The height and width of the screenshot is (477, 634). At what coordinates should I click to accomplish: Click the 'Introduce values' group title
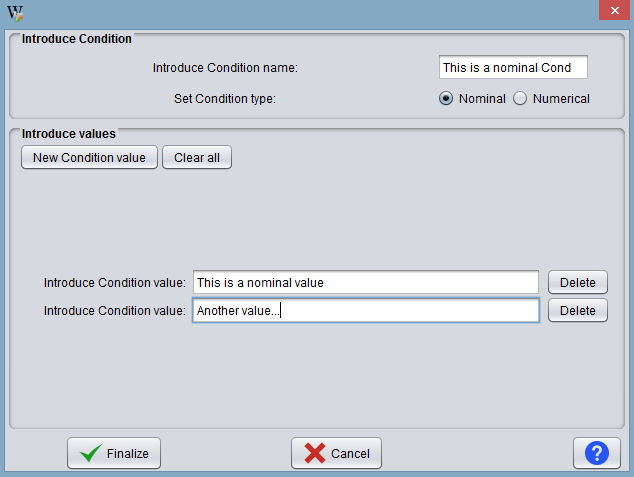click(69, 134)
